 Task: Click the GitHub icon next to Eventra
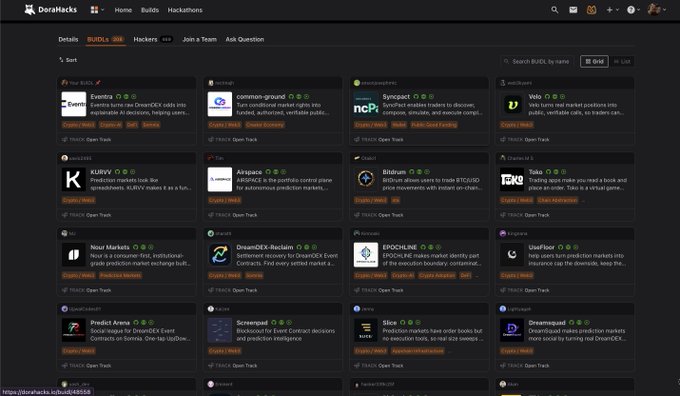tap(118, 96)
